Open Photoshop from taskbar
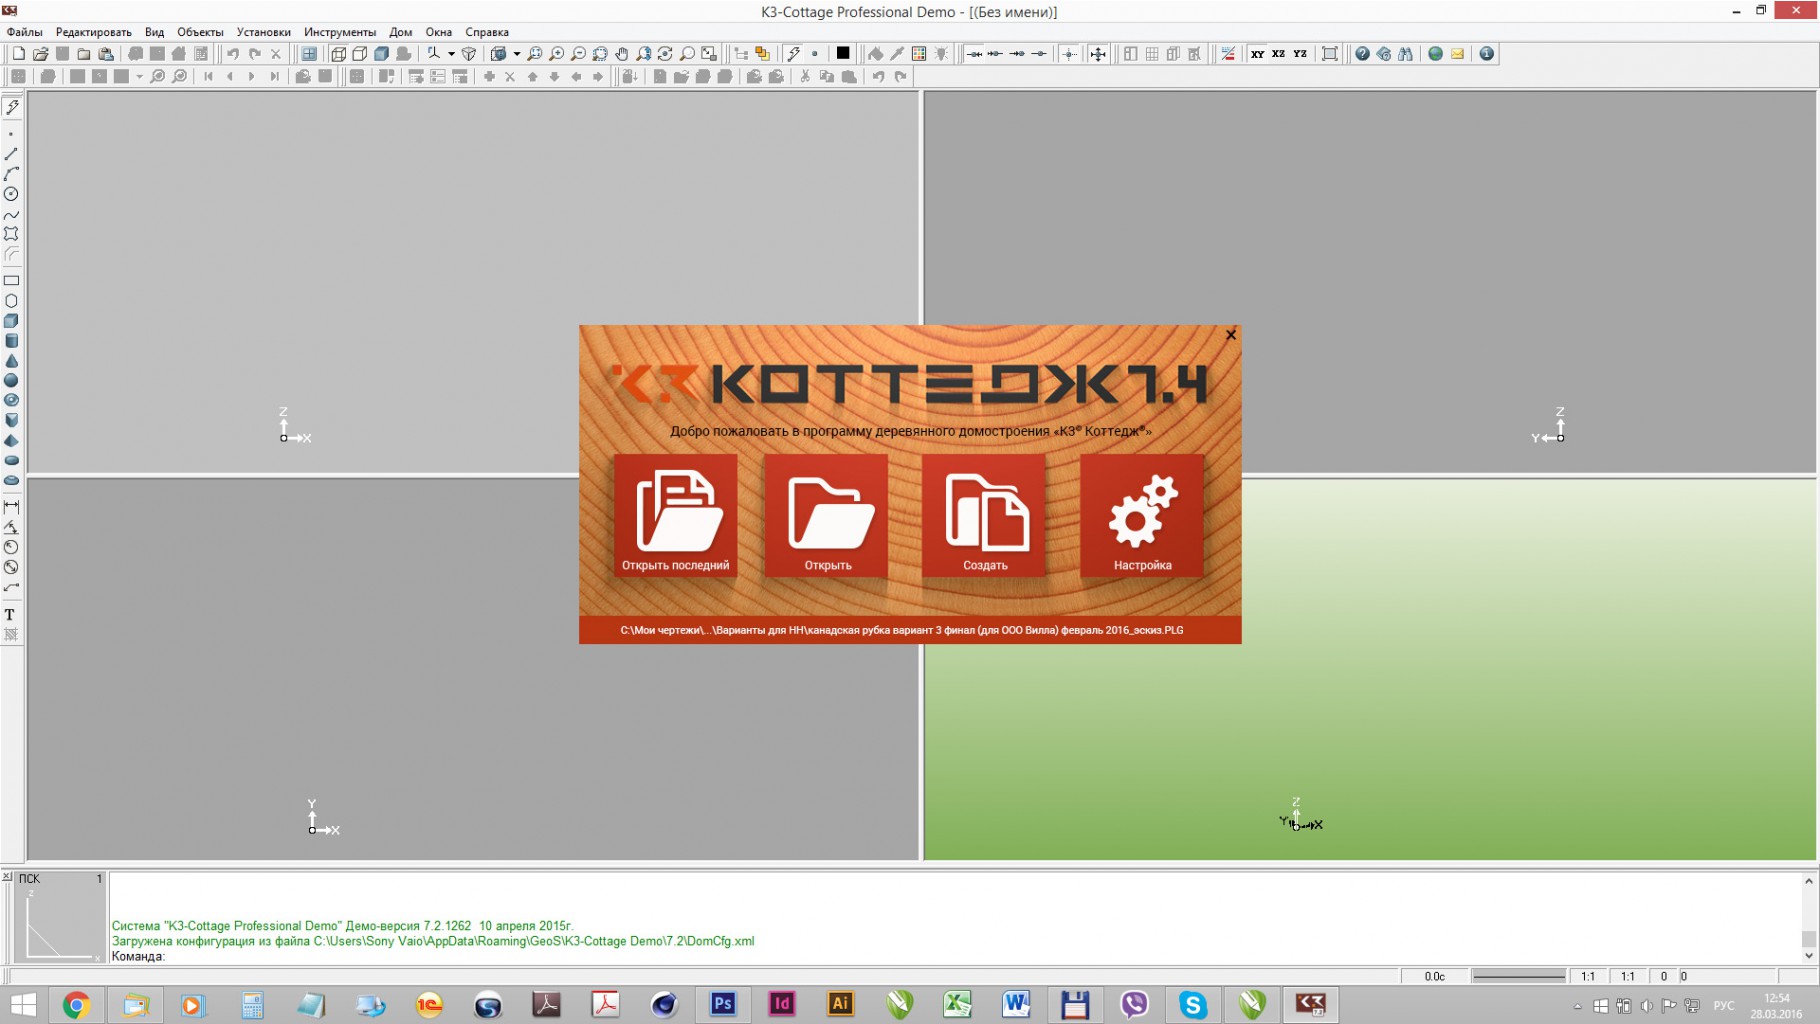 722,1004
